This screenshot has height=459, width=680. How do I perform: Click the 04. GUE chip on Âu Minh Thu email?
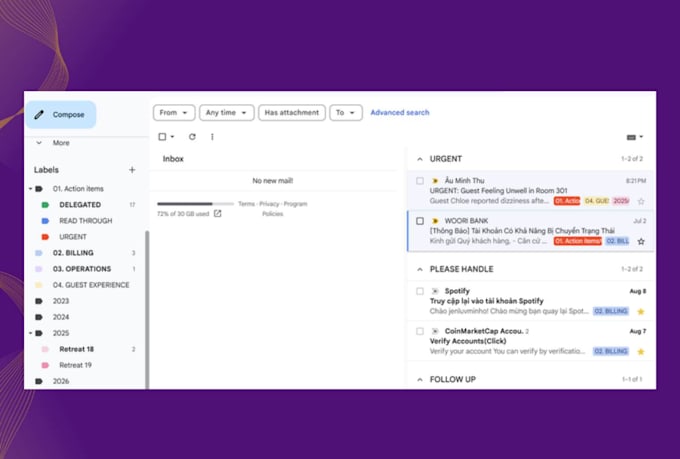[597, 201]
